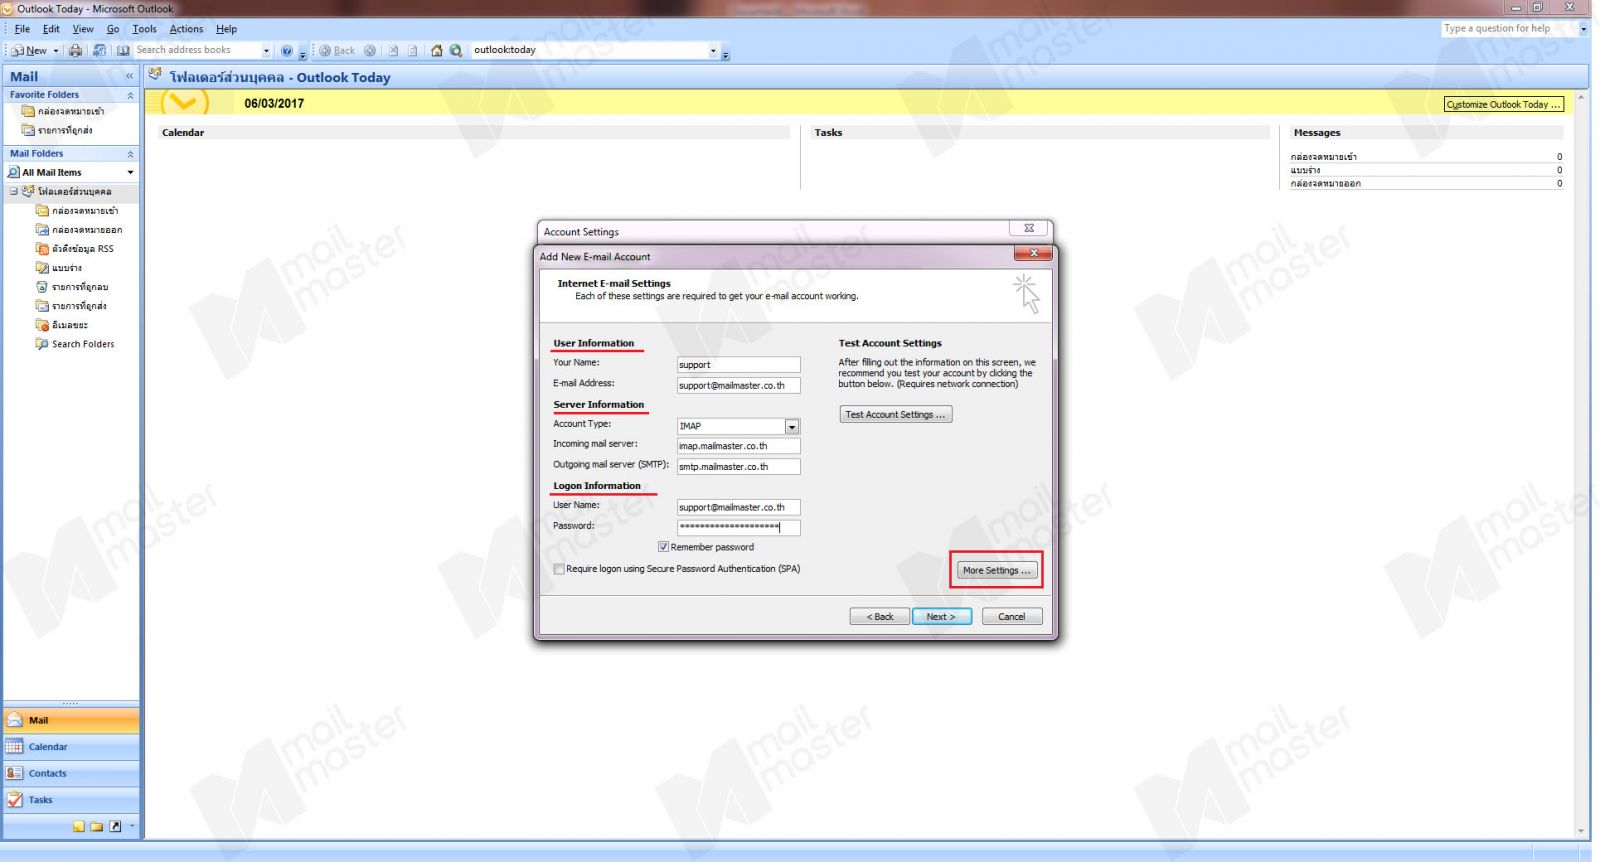Image resolution: width=1600 pixels, height=862 pixels.
Task: Click the New mail button in toolbar
Action: click(29, 50)
